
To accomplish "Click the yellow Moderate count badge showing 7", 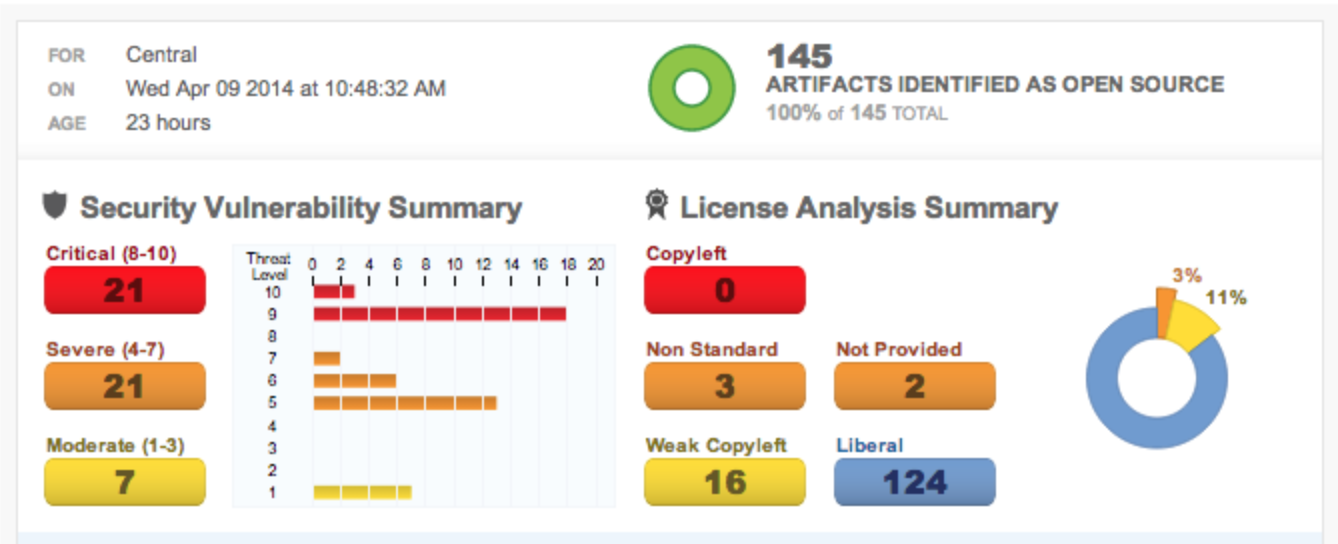I will (125, 482).
